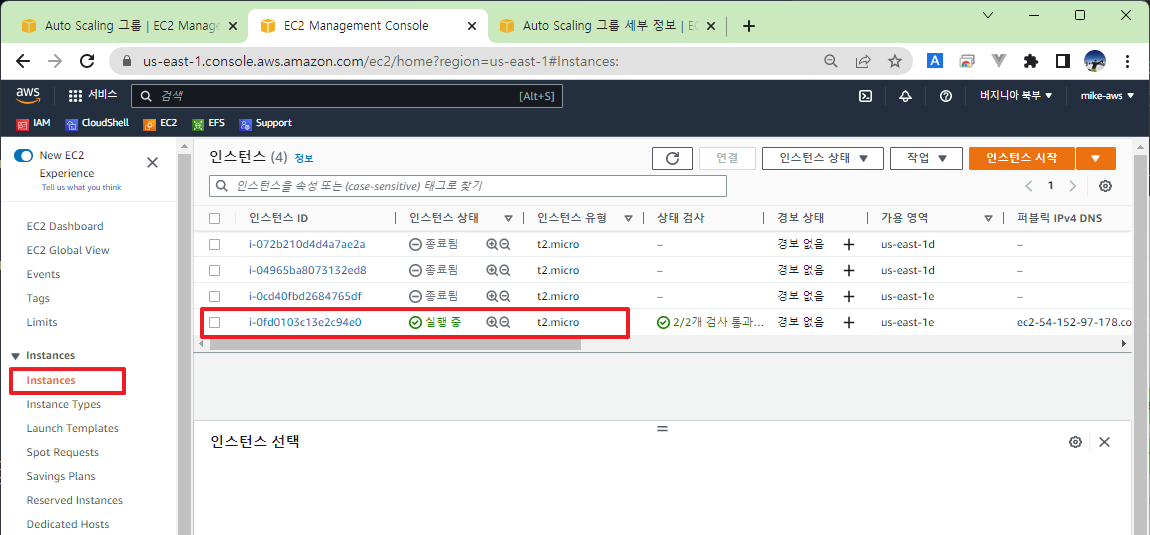Open instance link i-0fd0103c13e2c94e0
The width and height of the screenshot is (1150, 535).
pos(306,322)
